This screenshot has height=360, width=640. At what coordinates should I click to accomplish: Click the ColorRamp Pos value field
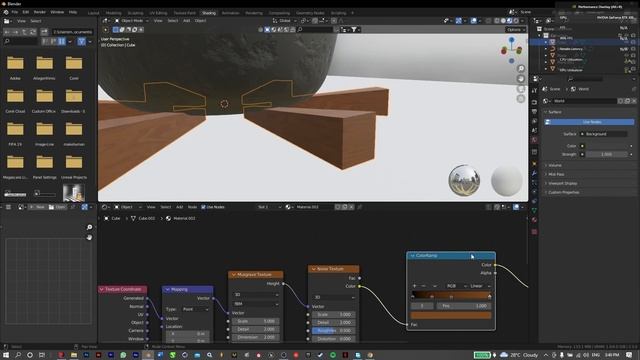464,306
